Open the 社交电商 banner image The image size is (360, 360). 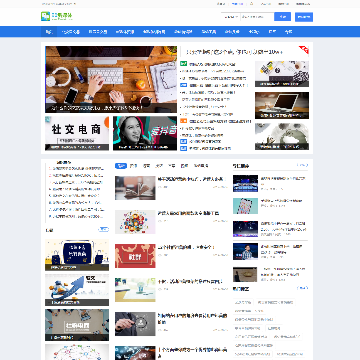(77, 133)
